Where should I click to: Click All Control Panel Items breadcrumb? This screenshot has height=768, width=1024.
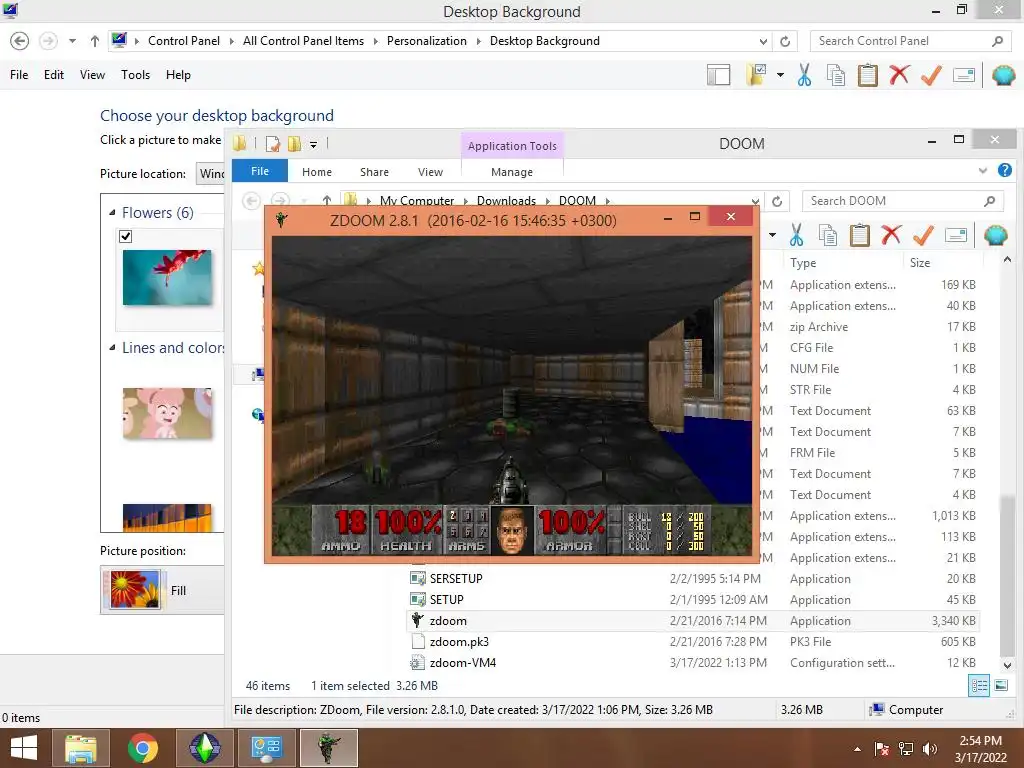[x=303, y=41]
